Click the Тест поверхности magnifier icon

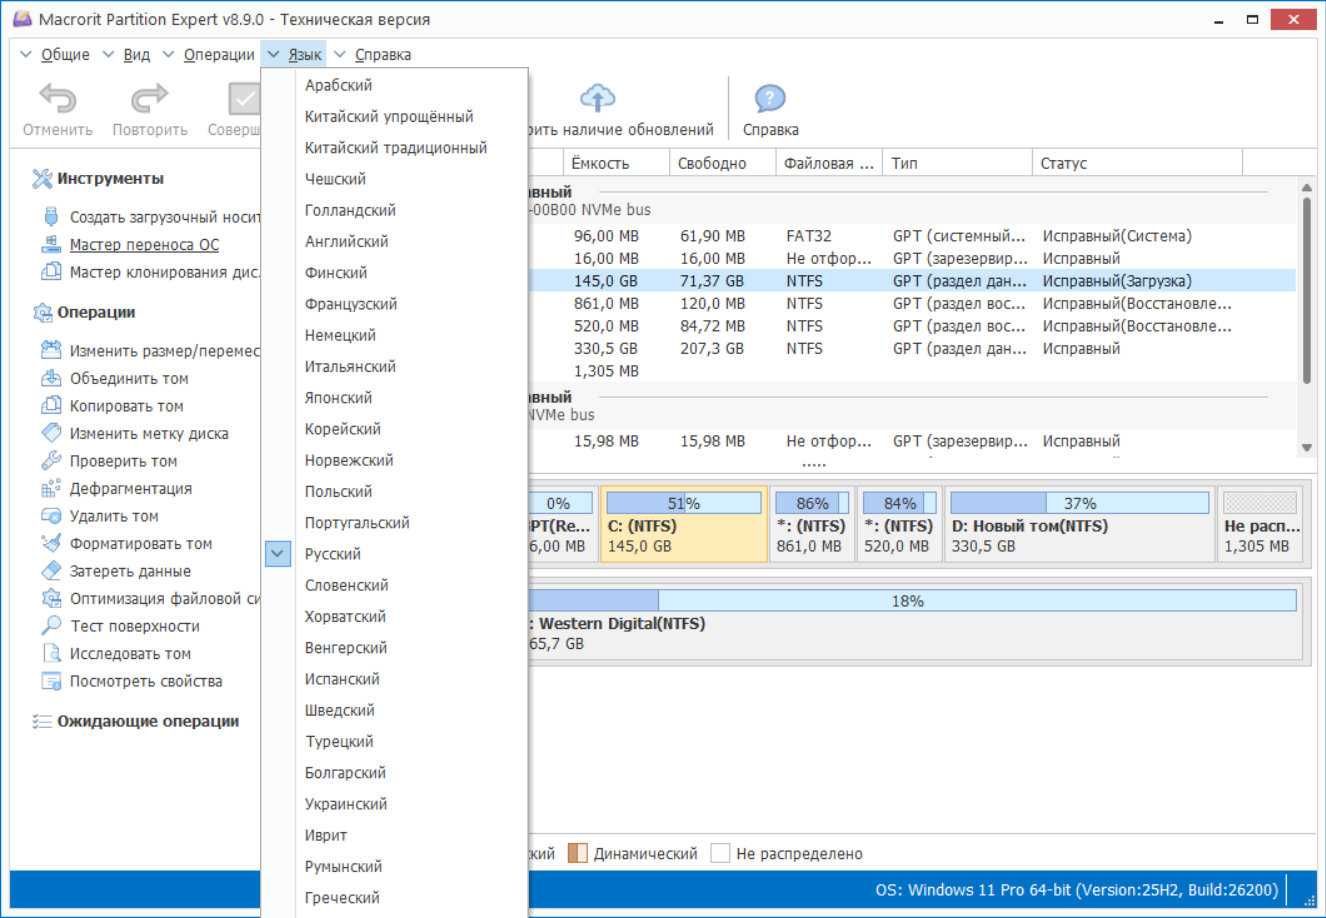(x=51, y=626)
